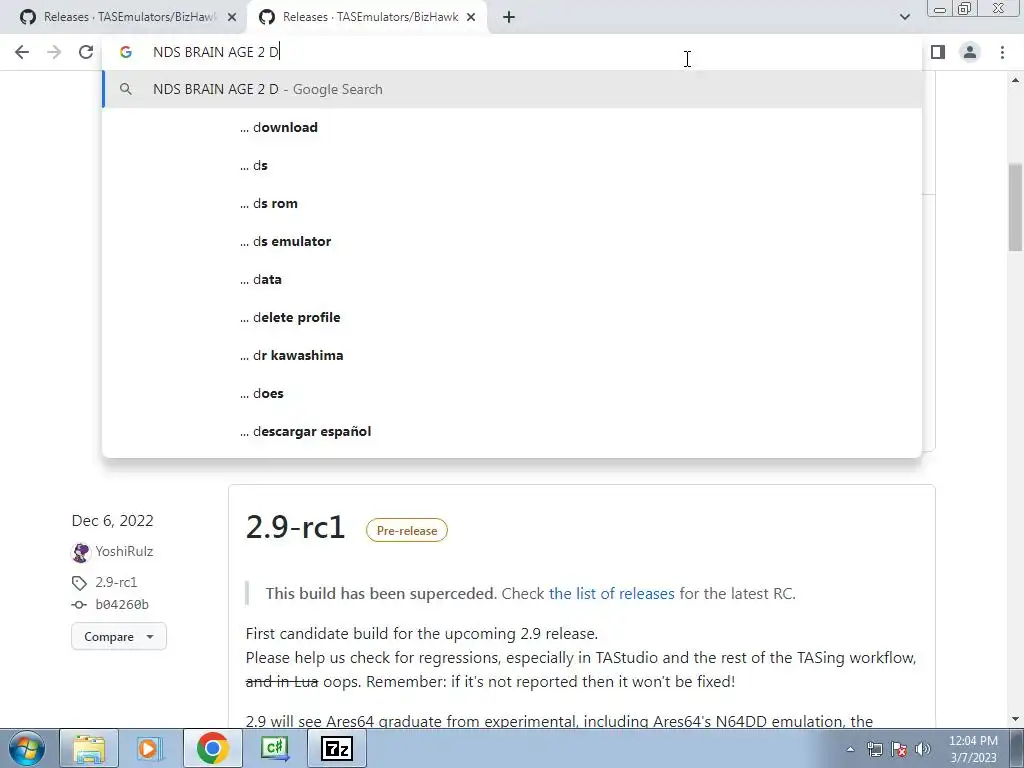Click the network tray icon
The width and height of the screenshot is (1024, 768).
pos(874,749)
